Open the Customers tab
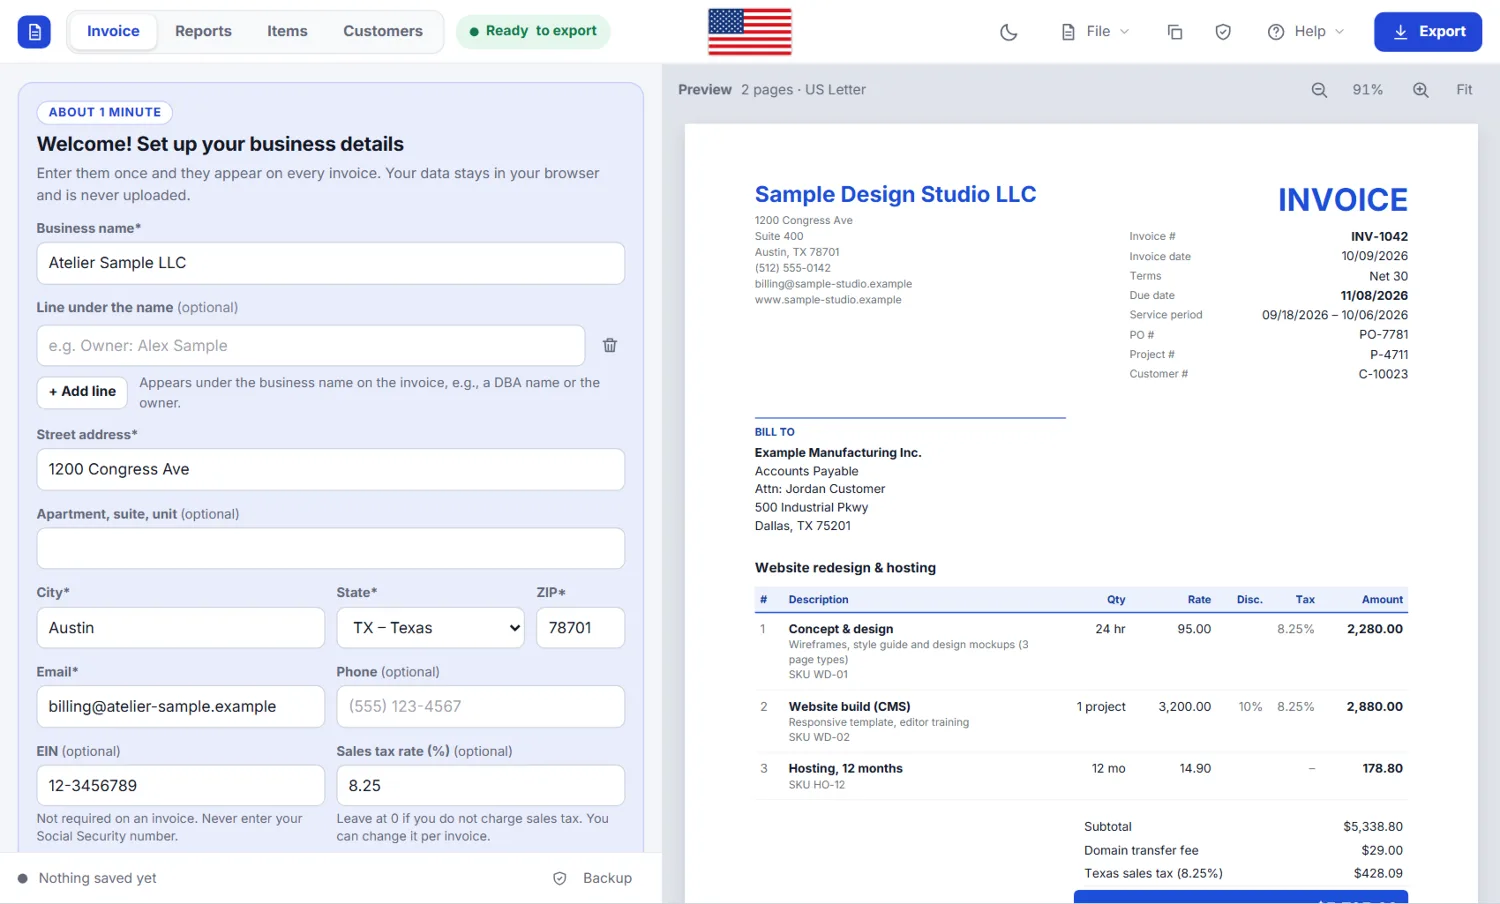 [383, 32]
